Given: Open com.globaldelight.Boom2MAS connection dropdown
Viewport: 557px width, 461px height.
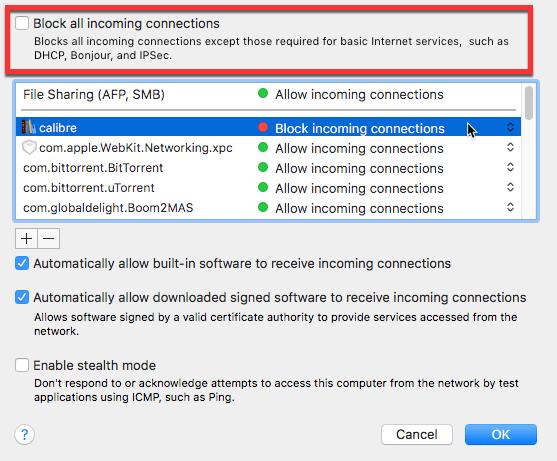Looking at the screenshot, I should [x=510, y=207].
